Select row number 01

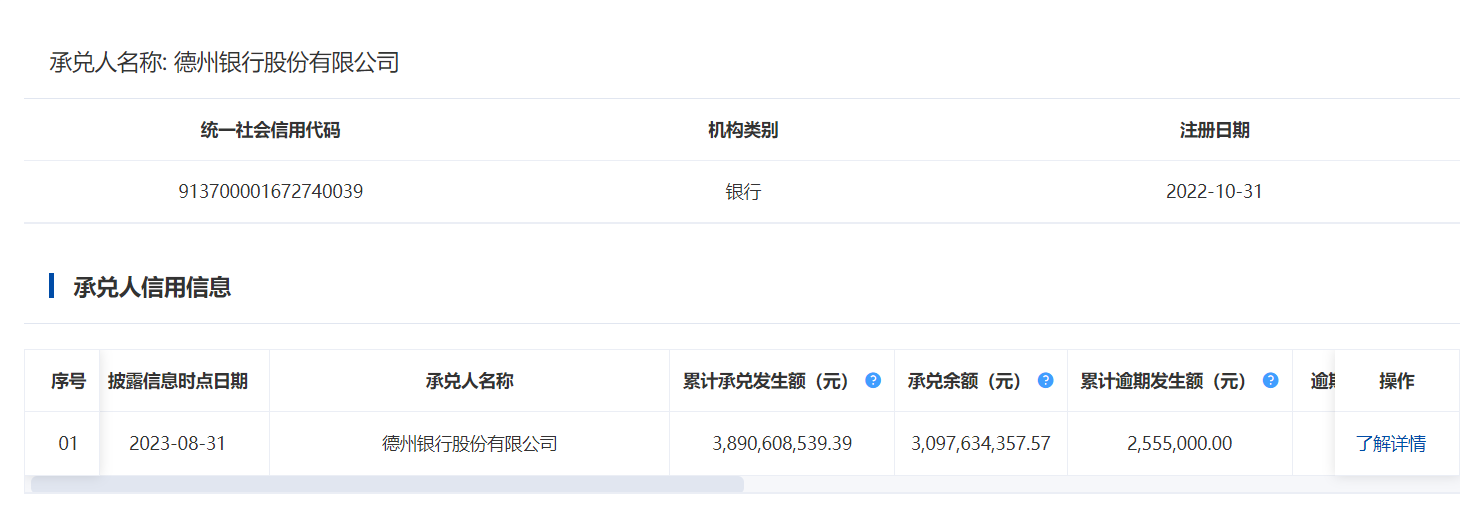click(68, 443)
